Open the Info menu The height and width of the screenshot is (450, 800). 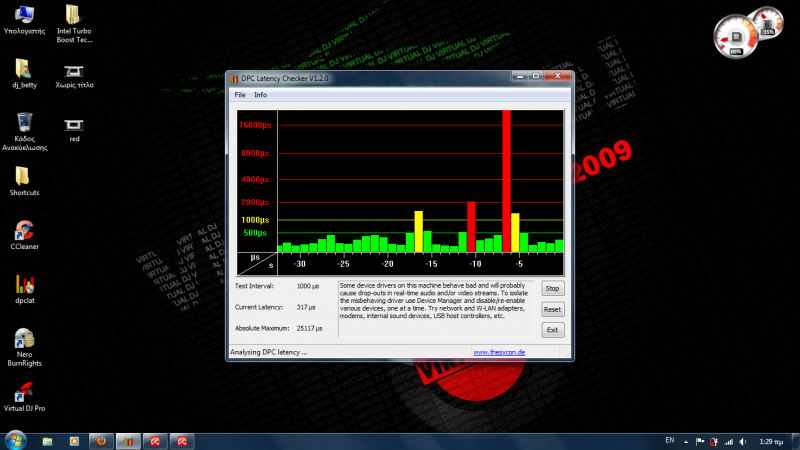[260, 95]
